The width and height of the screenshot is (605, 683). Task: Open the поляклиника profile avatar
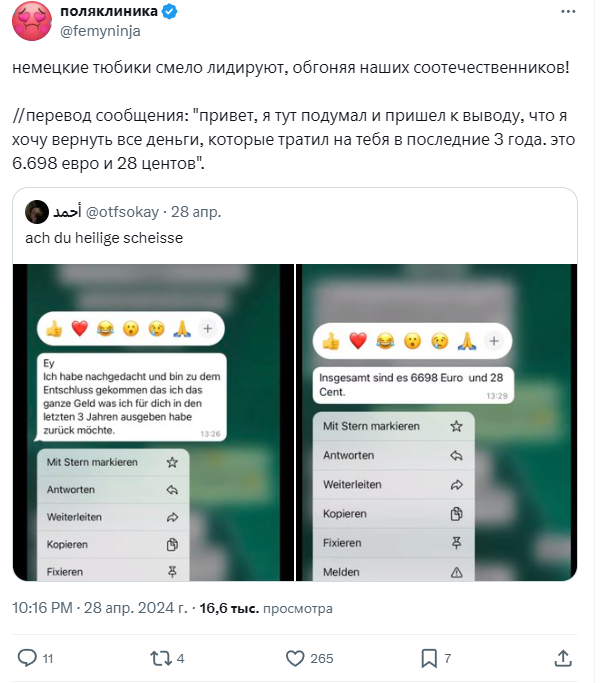(x=32, y=21)
